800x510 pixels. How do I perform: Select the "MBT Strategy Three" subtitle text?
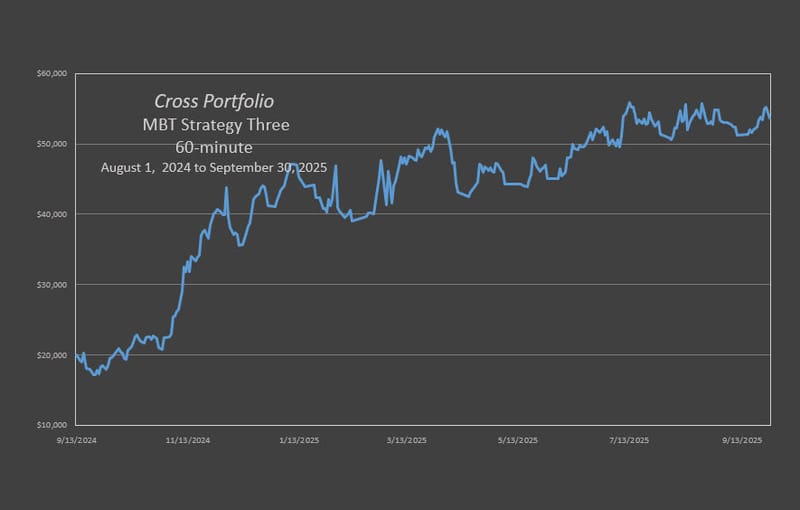[214, 125]
